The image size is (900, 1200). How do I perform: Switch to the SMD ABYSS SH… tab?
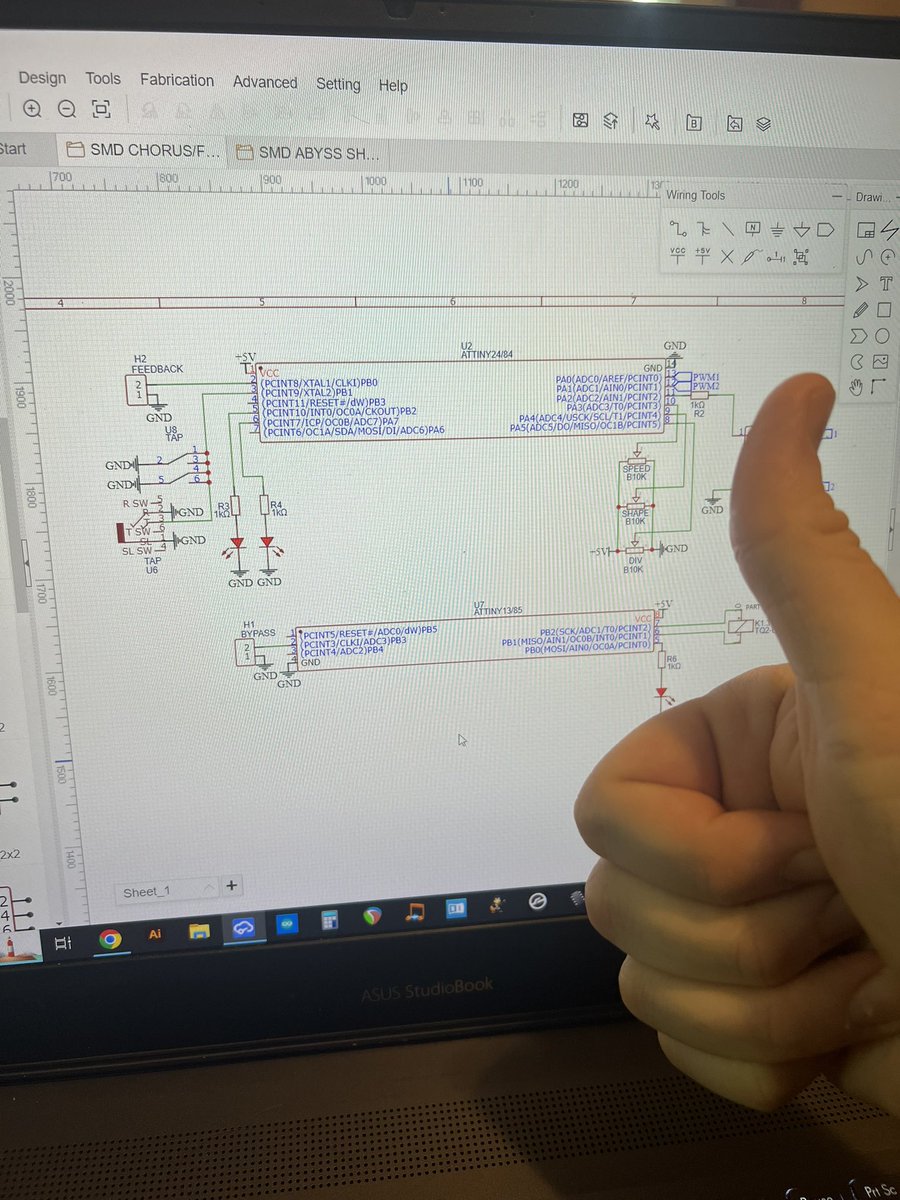[x=309, y=153]
